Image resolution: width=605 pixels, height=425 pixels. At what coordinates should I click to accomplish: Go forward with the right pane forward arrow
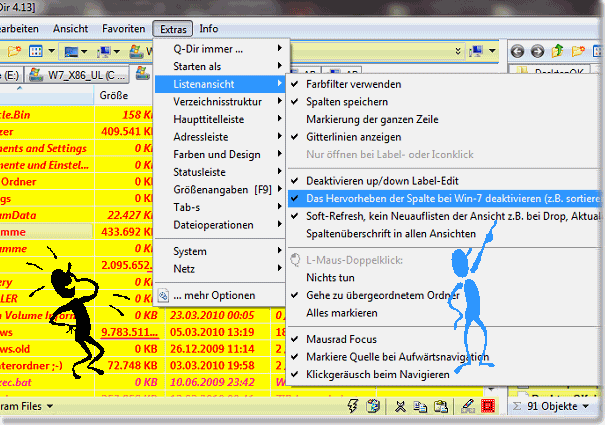tap(537, 51)
